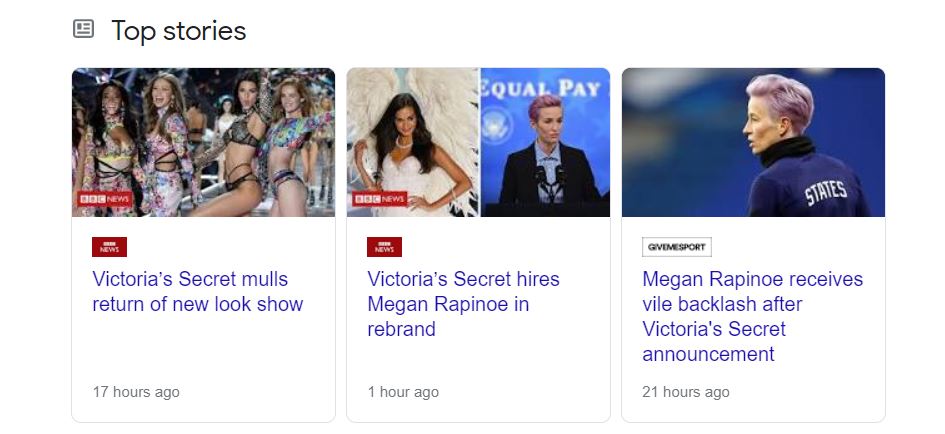
Task: Click the Top stories heading text
Action: [x=178, y=31]
